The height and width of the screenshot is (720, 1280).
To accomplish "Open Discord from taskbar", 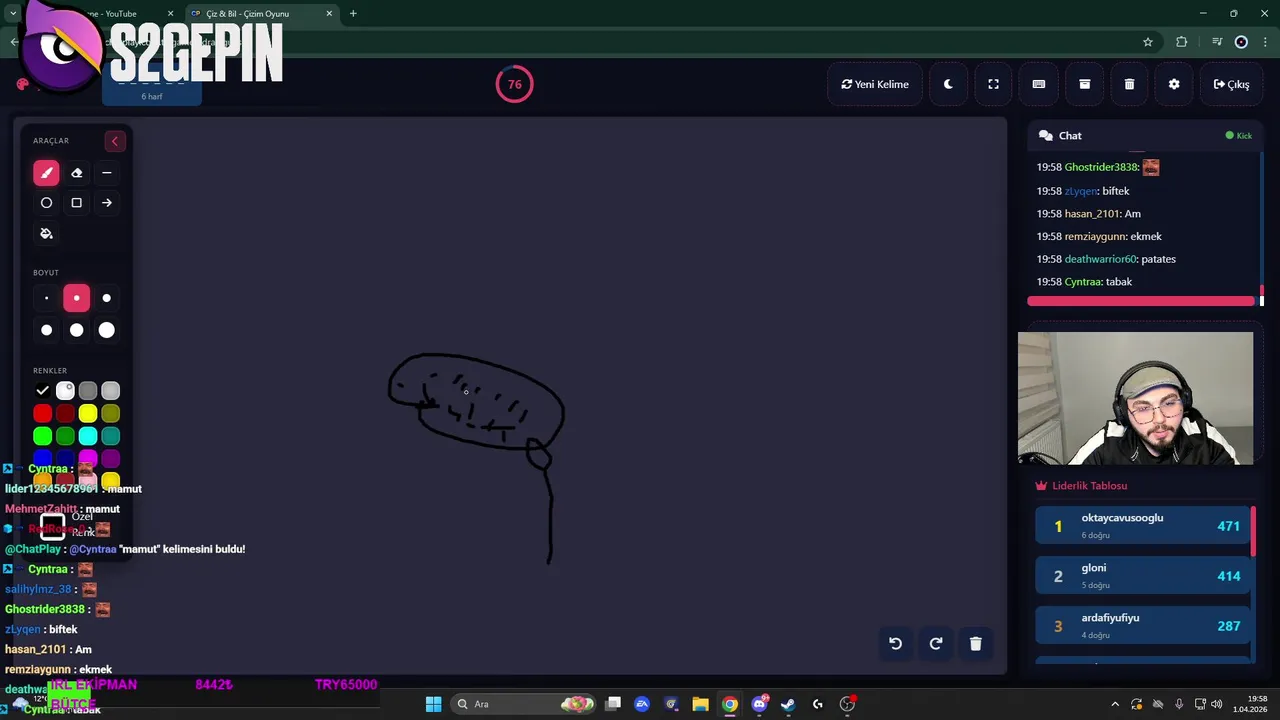I will [x=759, y=704].
